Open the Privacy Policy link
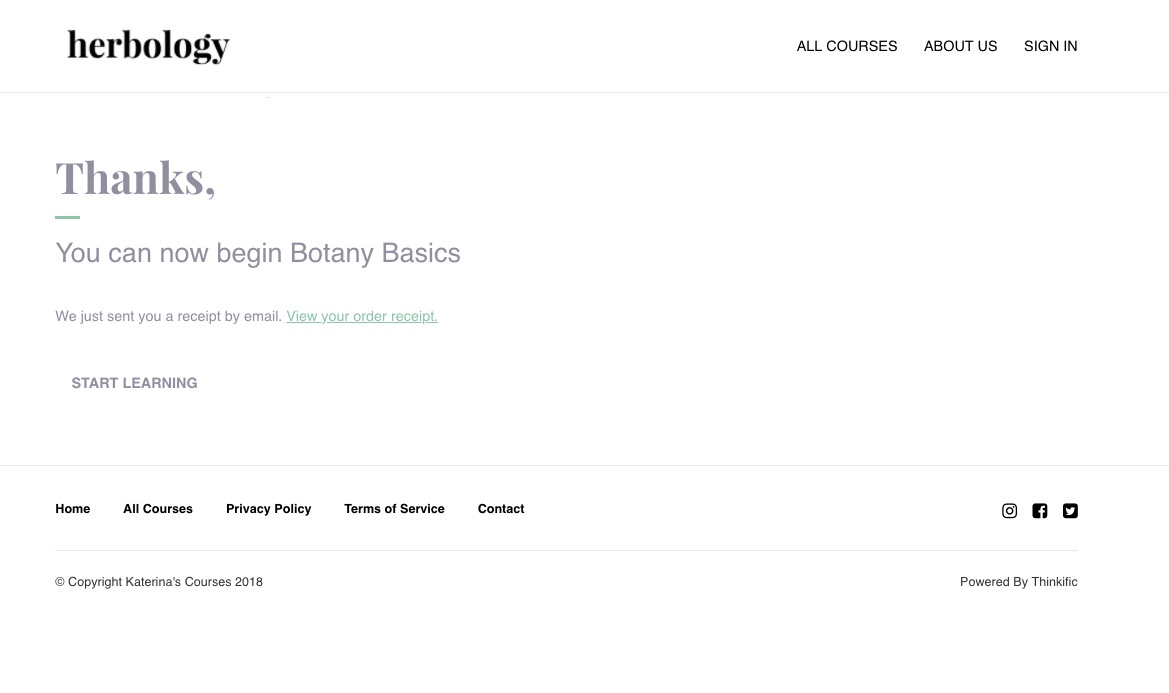This screenshot has height=693, width=1169. 268,509
